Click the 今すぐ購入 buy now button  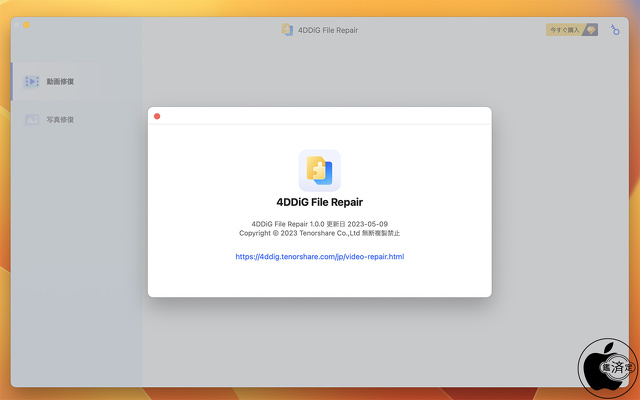pos(572,30)
